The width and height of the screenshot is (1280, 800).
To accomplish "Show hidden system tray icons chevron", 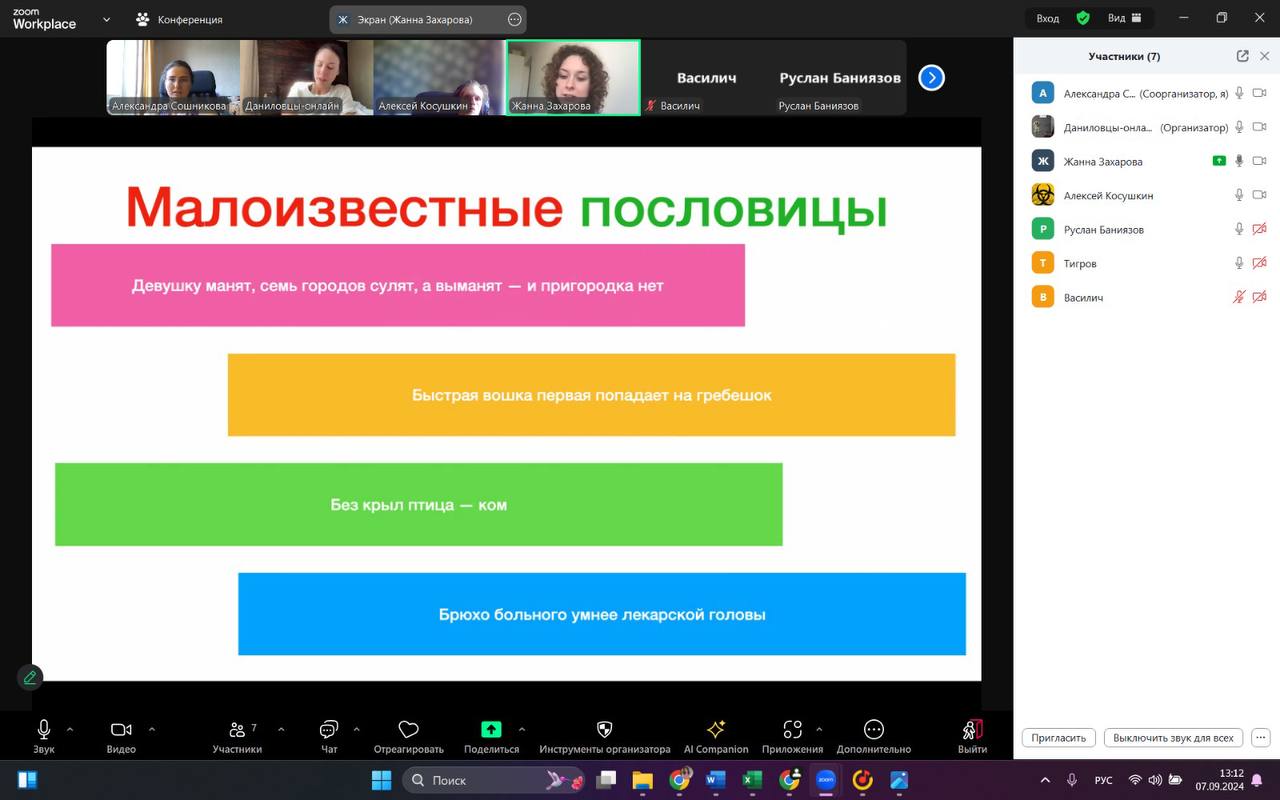I will tap(1045, 780).
